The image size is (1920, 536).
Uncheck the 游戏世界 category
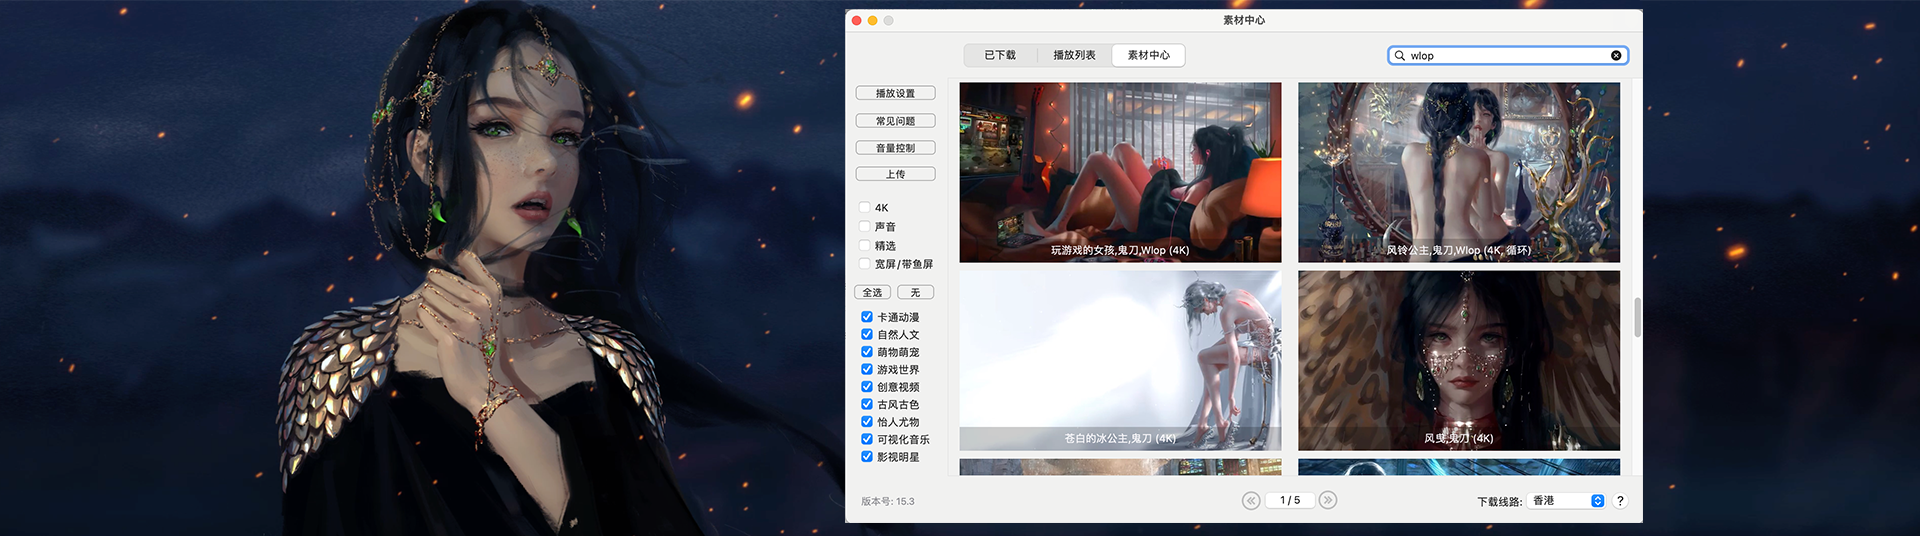coord(867,370)
